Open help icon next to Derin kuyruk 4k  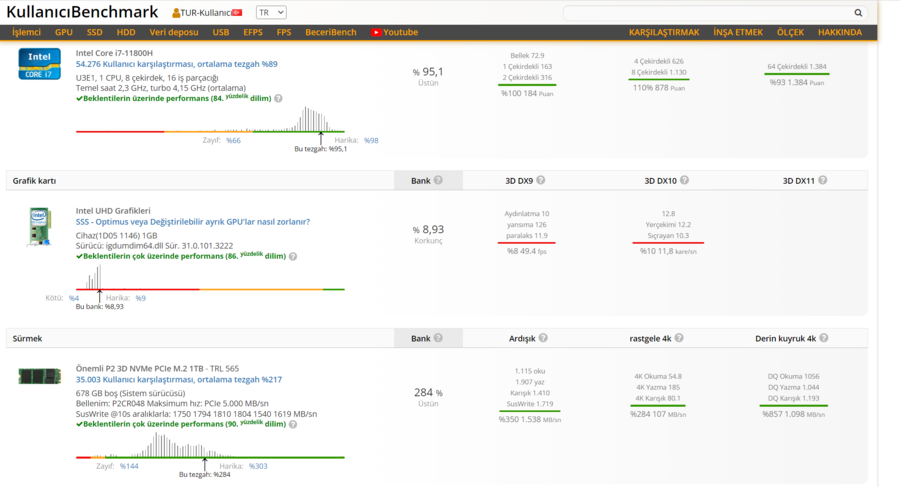[824, 338]
